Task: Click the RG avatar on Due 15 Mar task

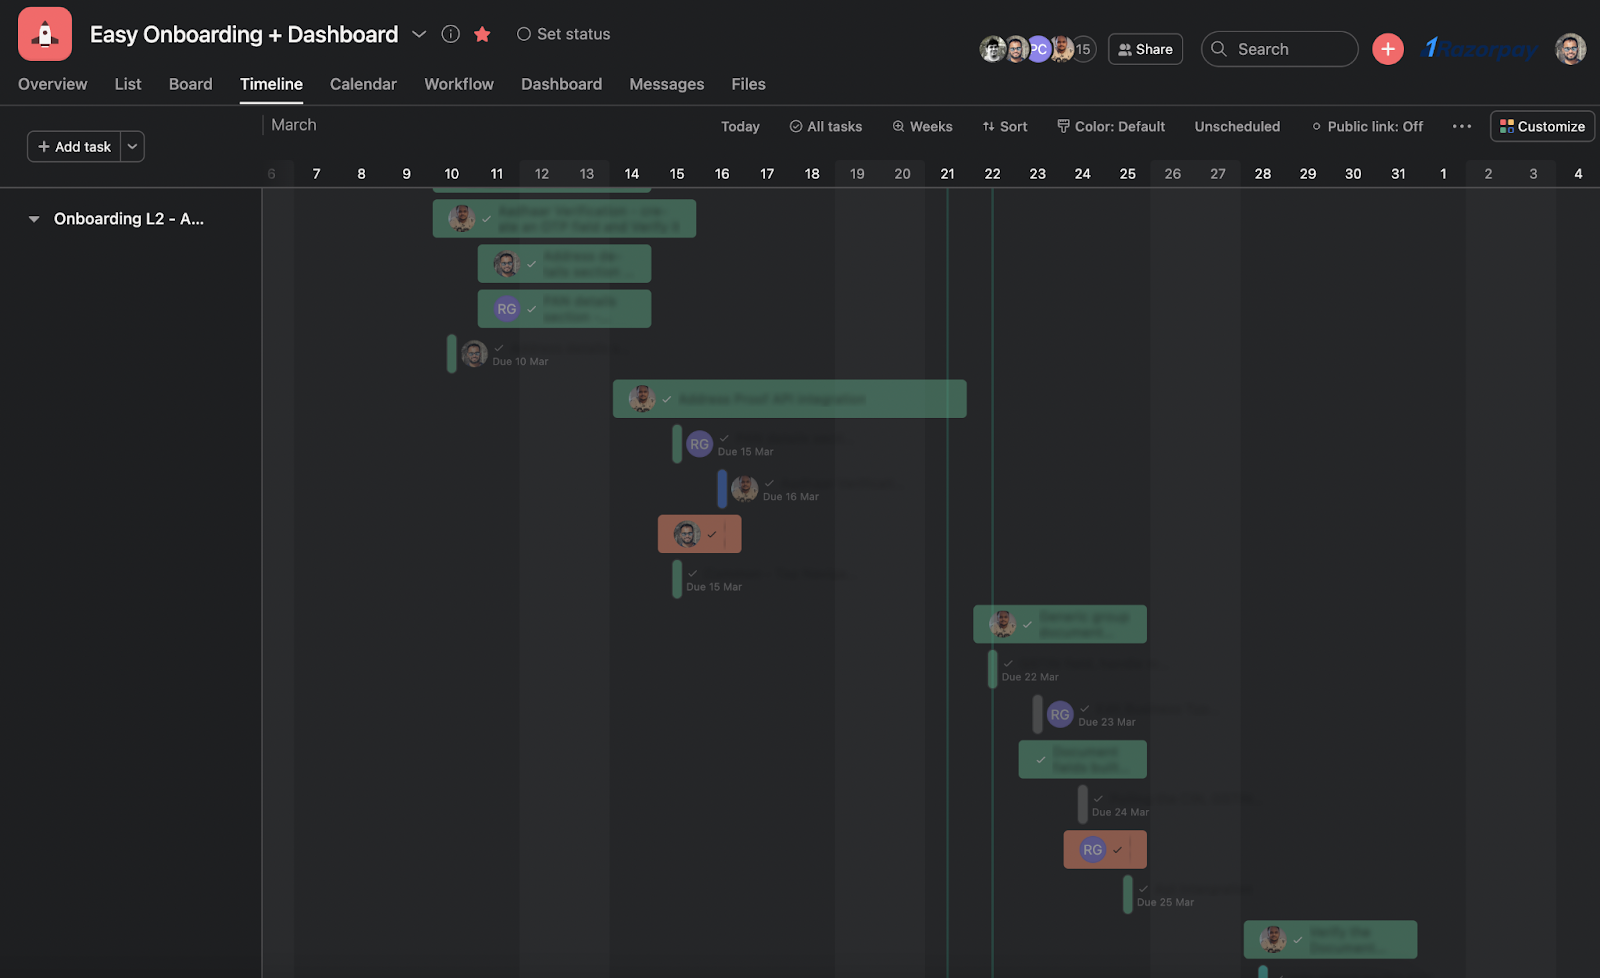Action: tap(699, 444)
